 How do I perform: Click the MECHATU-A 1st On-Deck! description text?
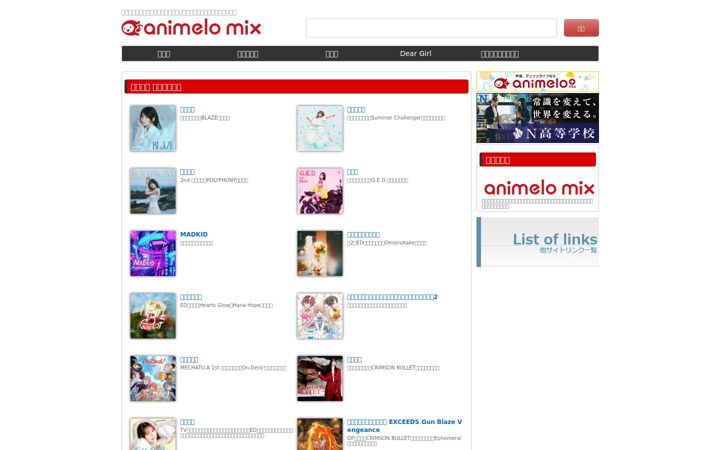[x=233, y=368]
